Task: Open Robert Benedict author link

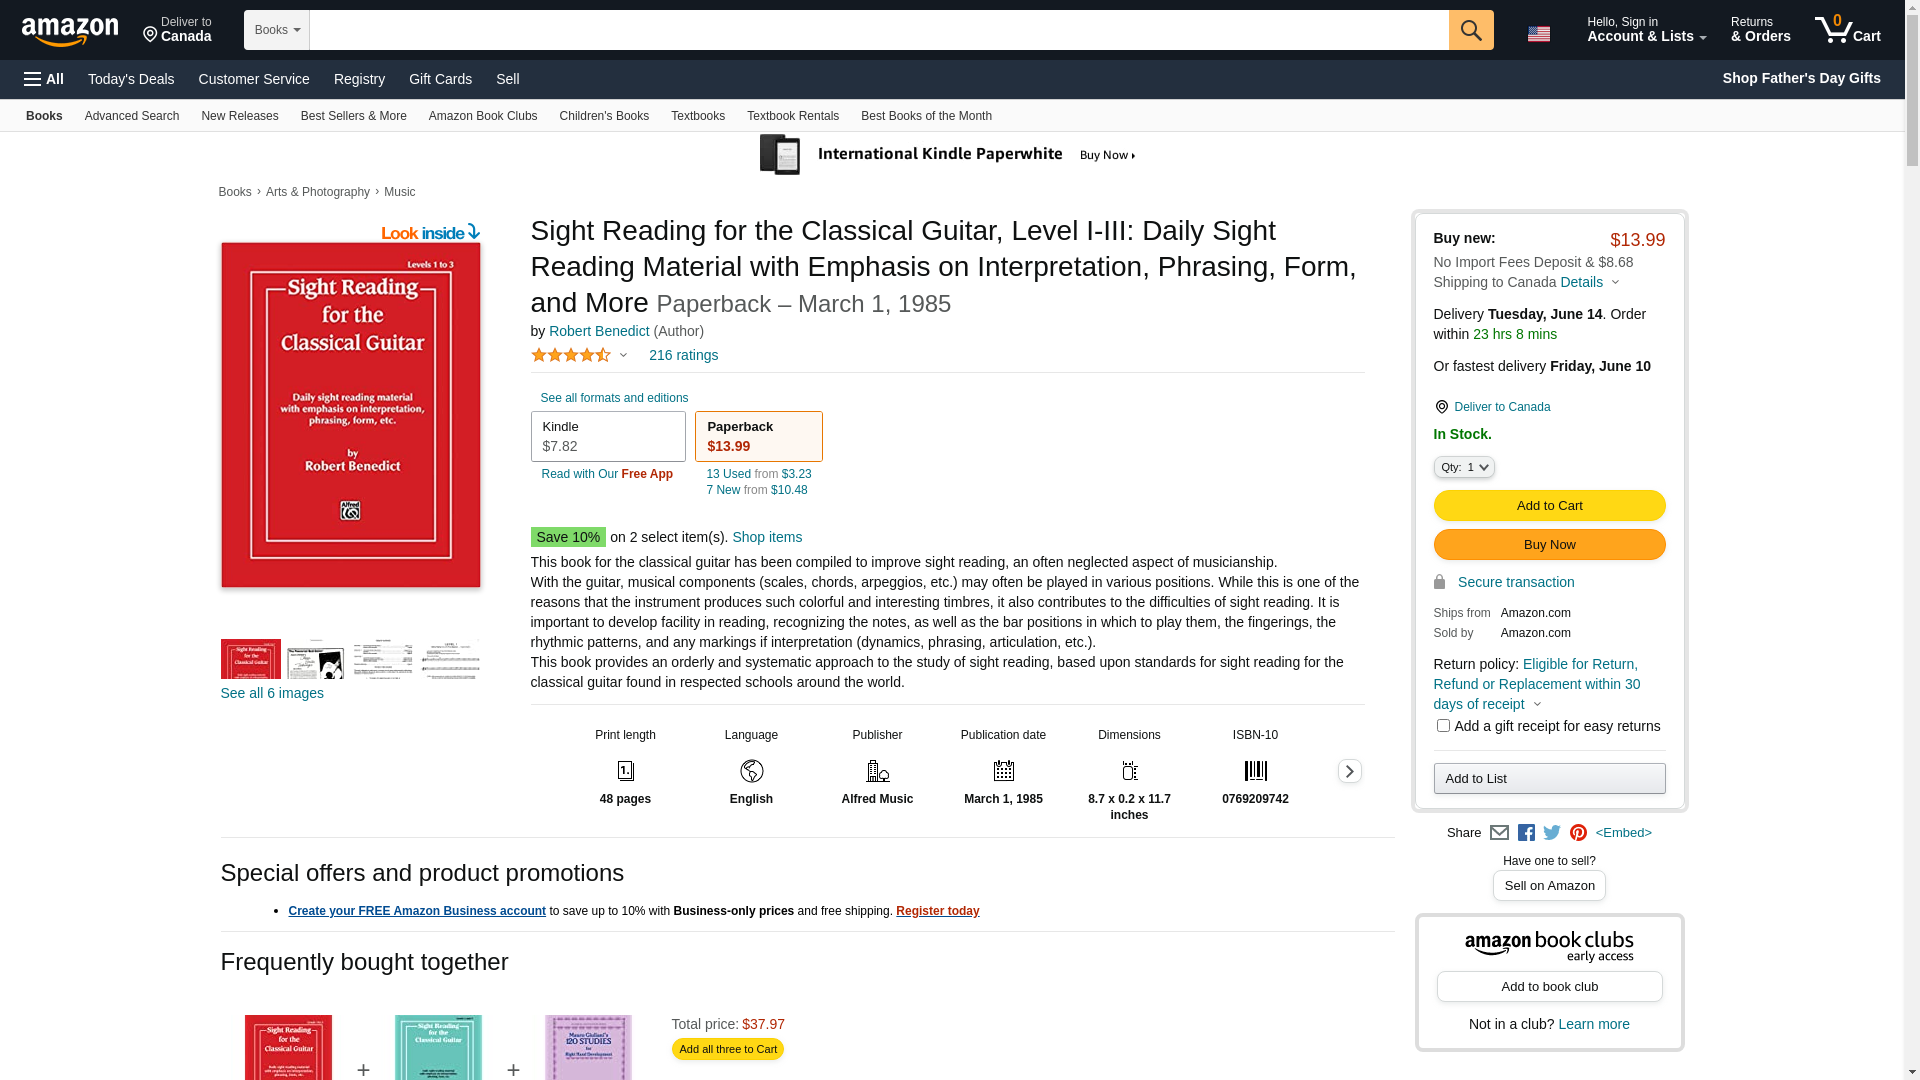Action: (x=599, y=331)
